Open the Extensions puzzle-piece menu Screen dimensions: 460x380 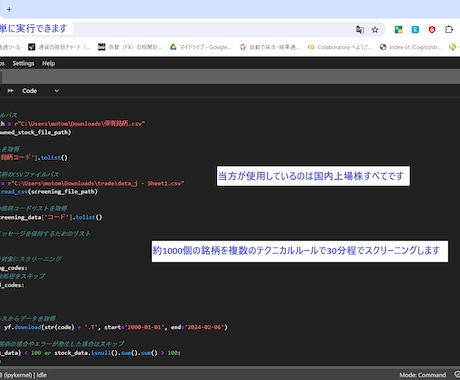point(449,30)
